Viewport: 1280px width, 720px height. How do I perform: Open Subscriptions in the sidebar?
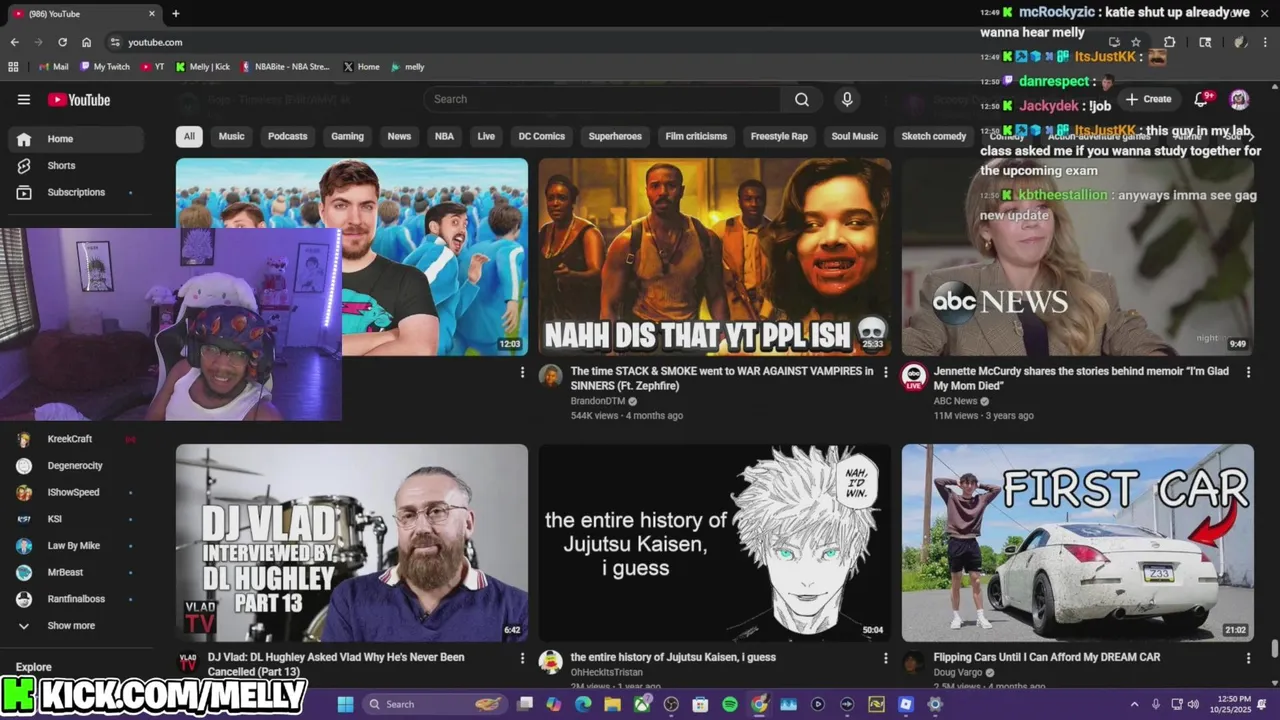coord(76,192)
